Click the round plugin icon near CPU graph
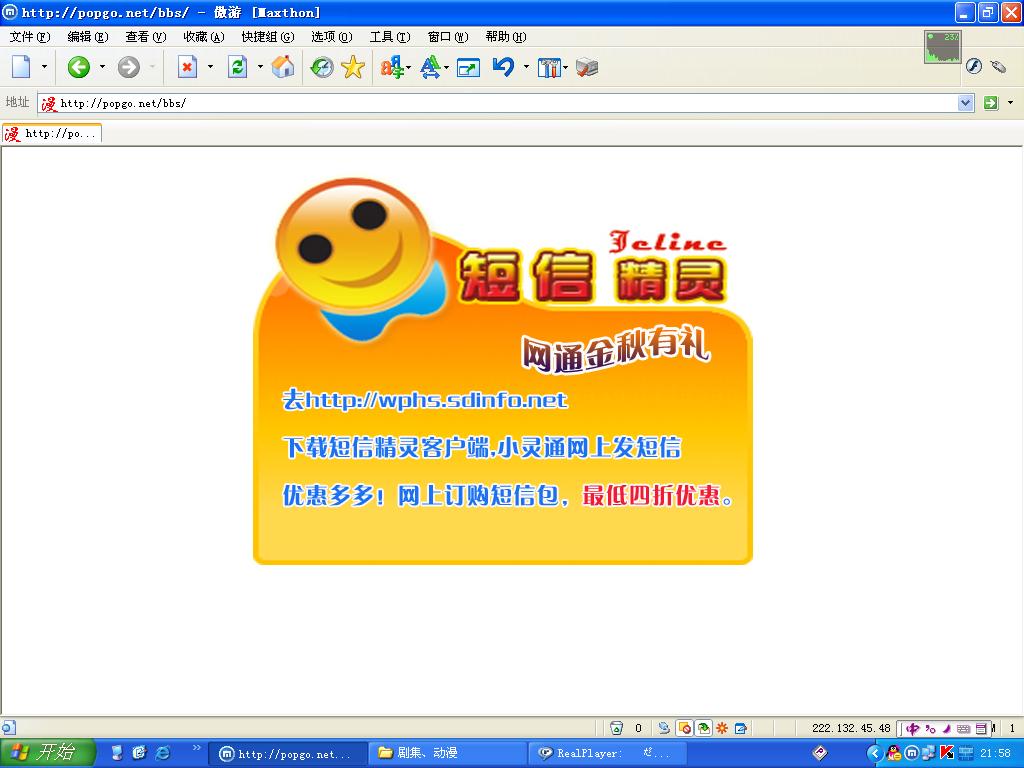This screenshot has height=768, width=1024. click(x=974, y=66)
